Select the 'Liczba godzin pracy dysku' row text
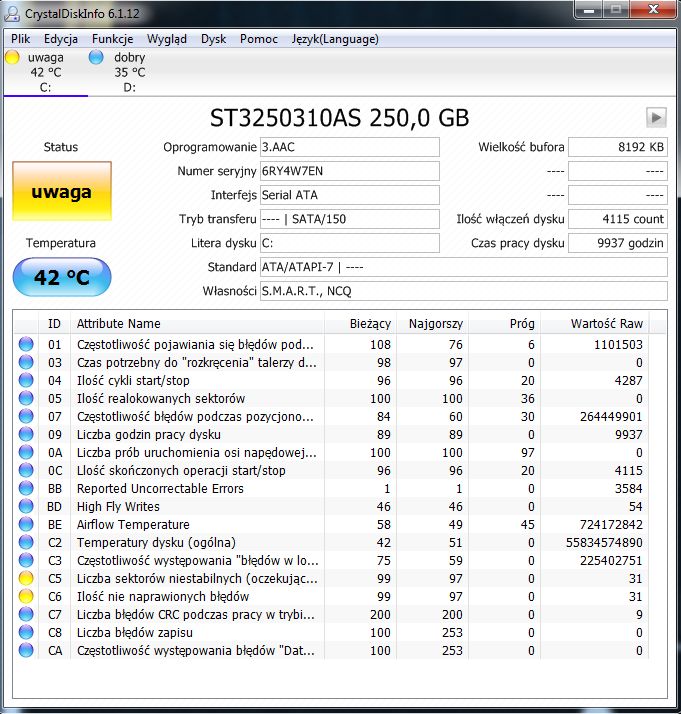 click(148, 434)
